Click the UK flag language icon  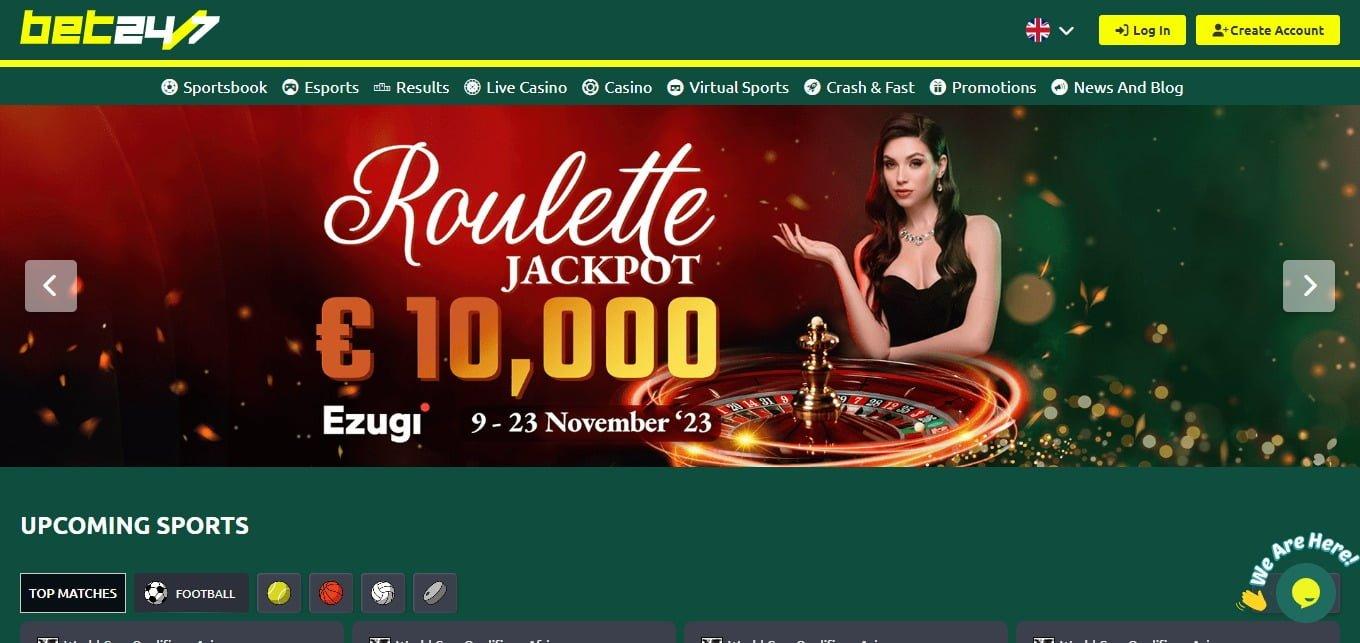(1038, 30)
